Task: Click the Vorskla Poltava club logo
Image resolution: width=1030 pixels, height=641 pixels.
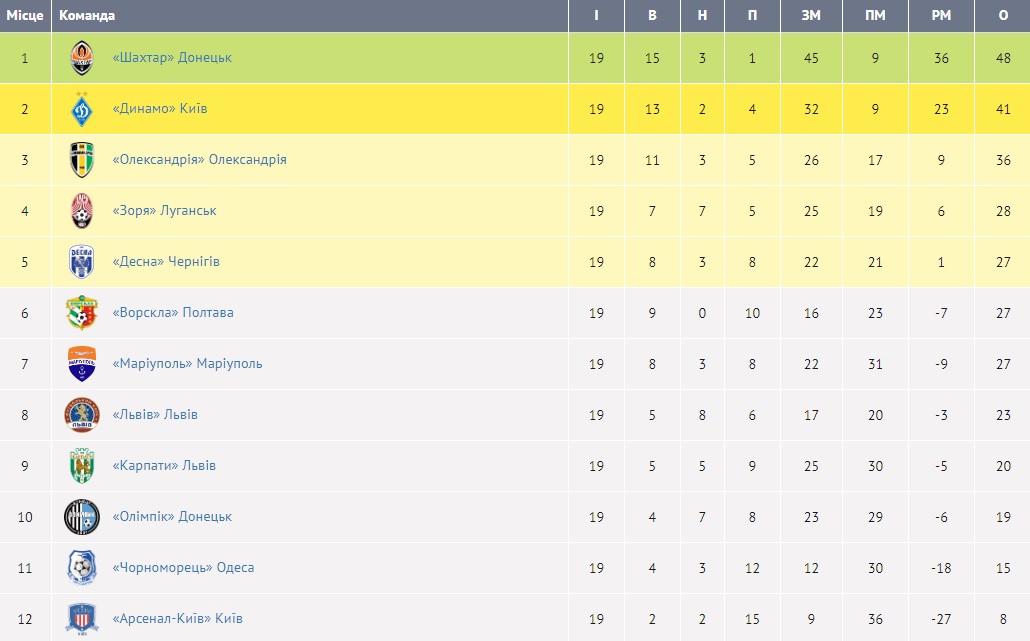Action: tap(82, 313)
